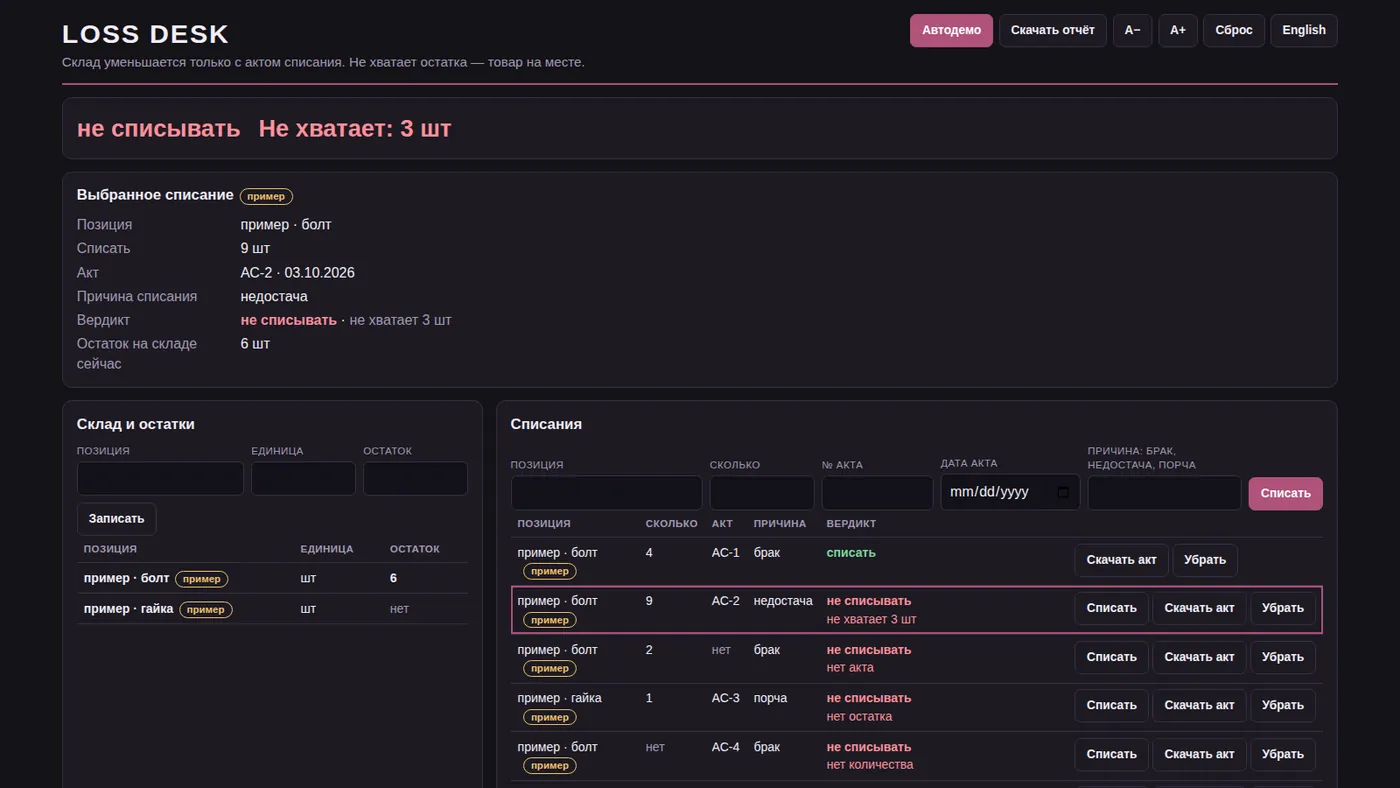Click the write-off Позиция input field

tap(606, 493)
